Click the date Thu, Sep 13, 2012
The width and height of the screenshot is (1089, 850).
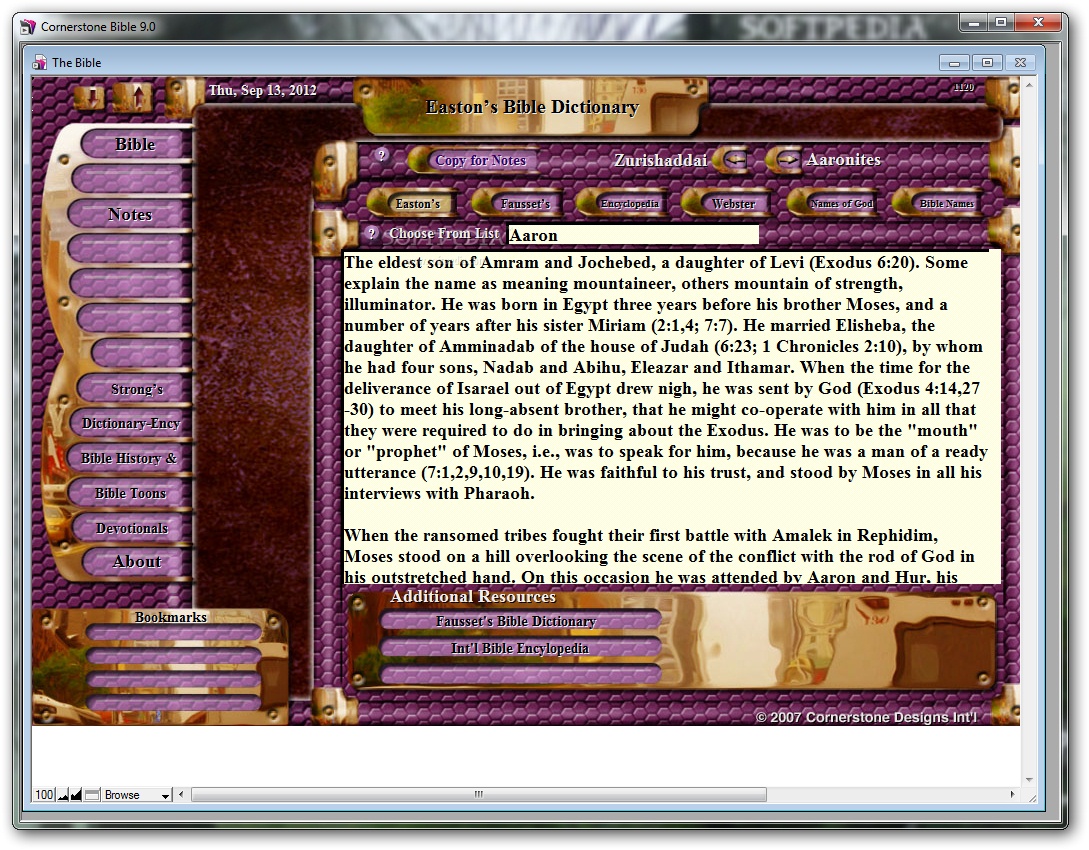(x=263, y=90)
